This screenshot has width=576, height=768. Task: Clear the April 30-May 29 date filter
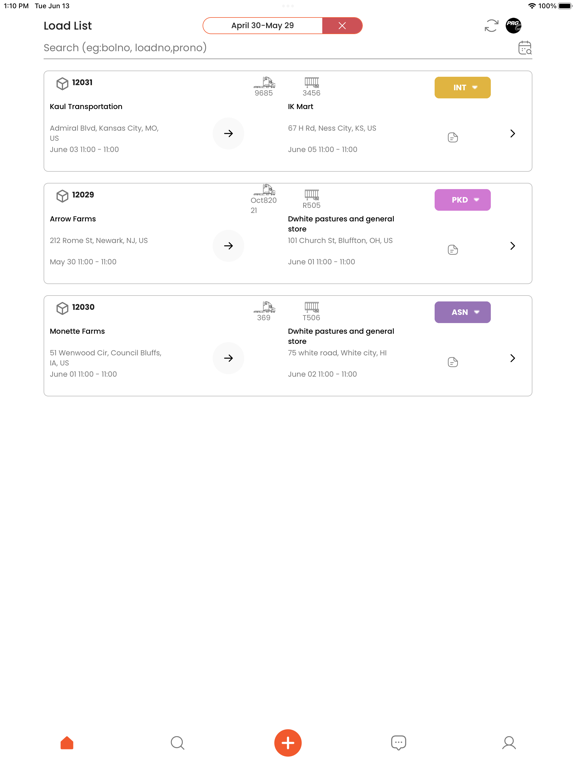tap(342, 25)
